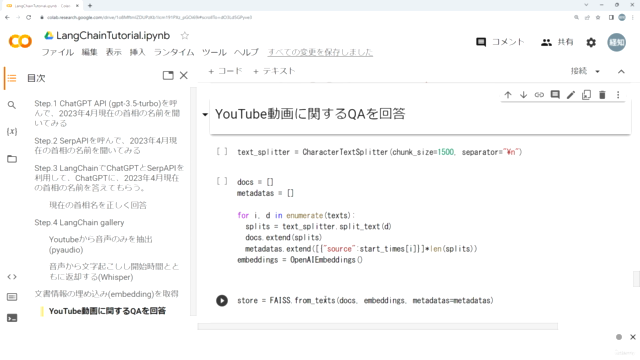The width and height of the screenshot is (640, 360).
Task: Move the cell down
Action: click(x=523, y=95)
